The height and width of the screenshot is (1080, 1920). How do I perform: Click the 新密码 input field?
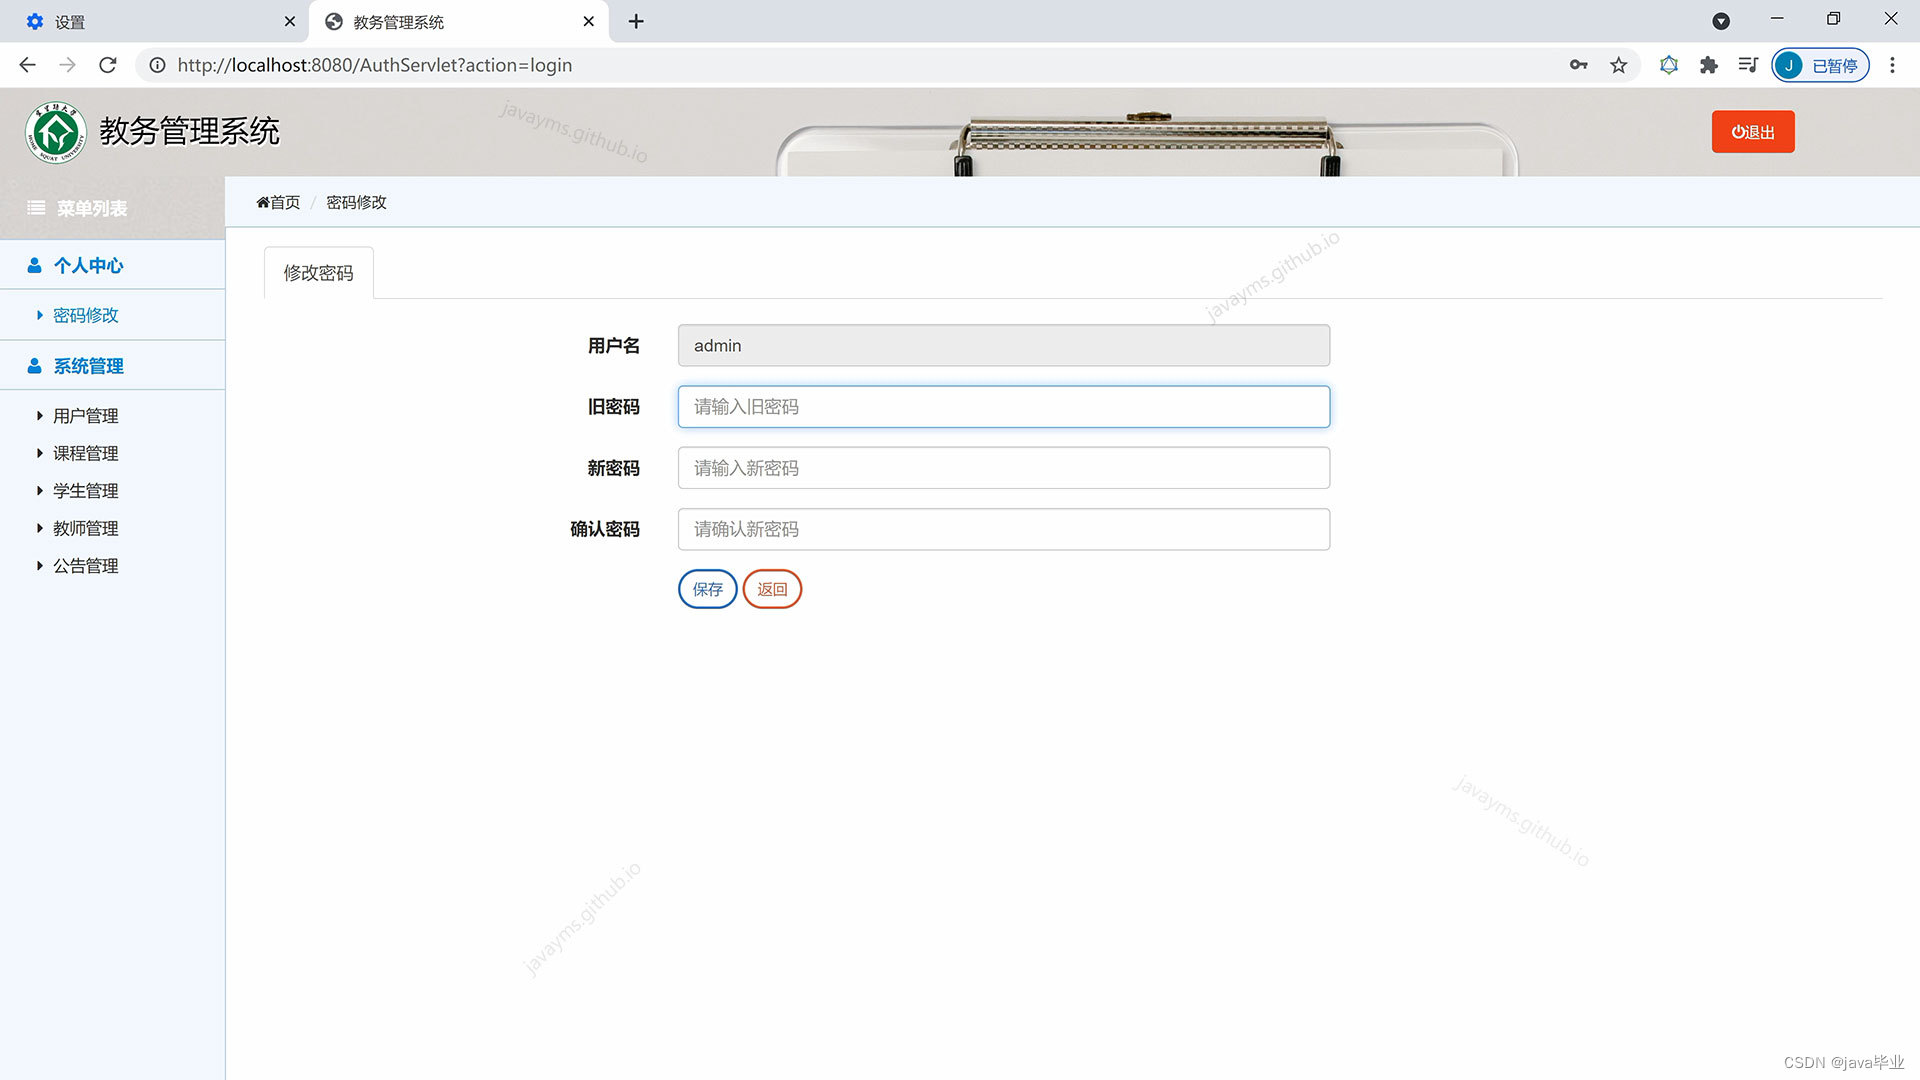[x=1003, y=468]
